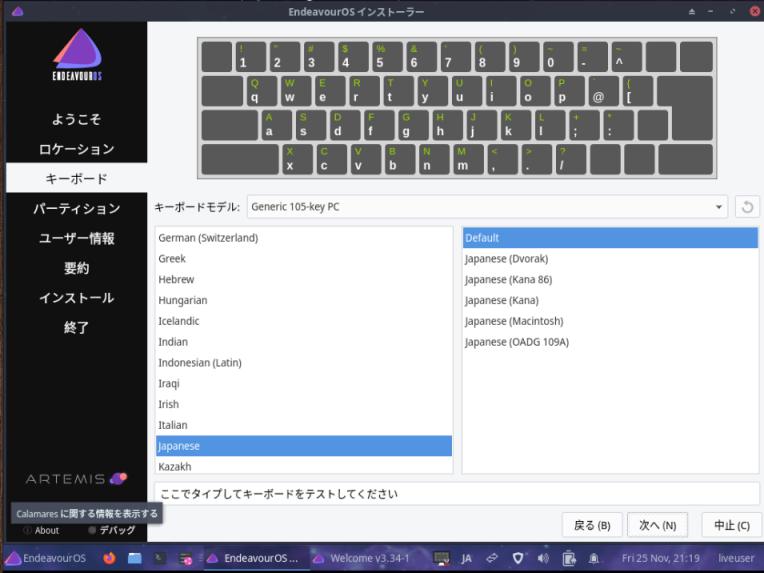Reset keyboard model with the circular arrow button
Screen dimensions: 764x573
[x=747, y=207]
